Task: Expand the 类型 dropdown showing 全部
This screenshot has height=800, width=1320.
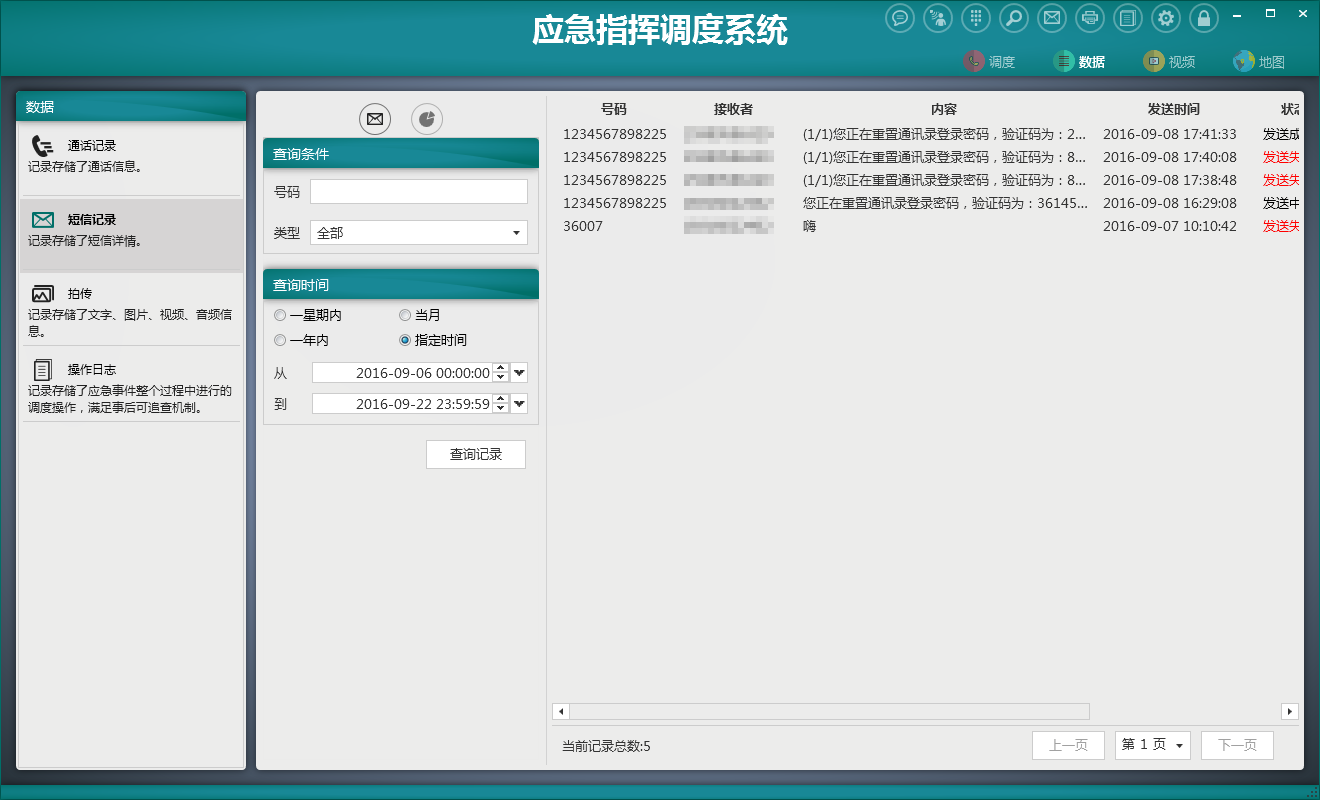Action: click(516, 233)
